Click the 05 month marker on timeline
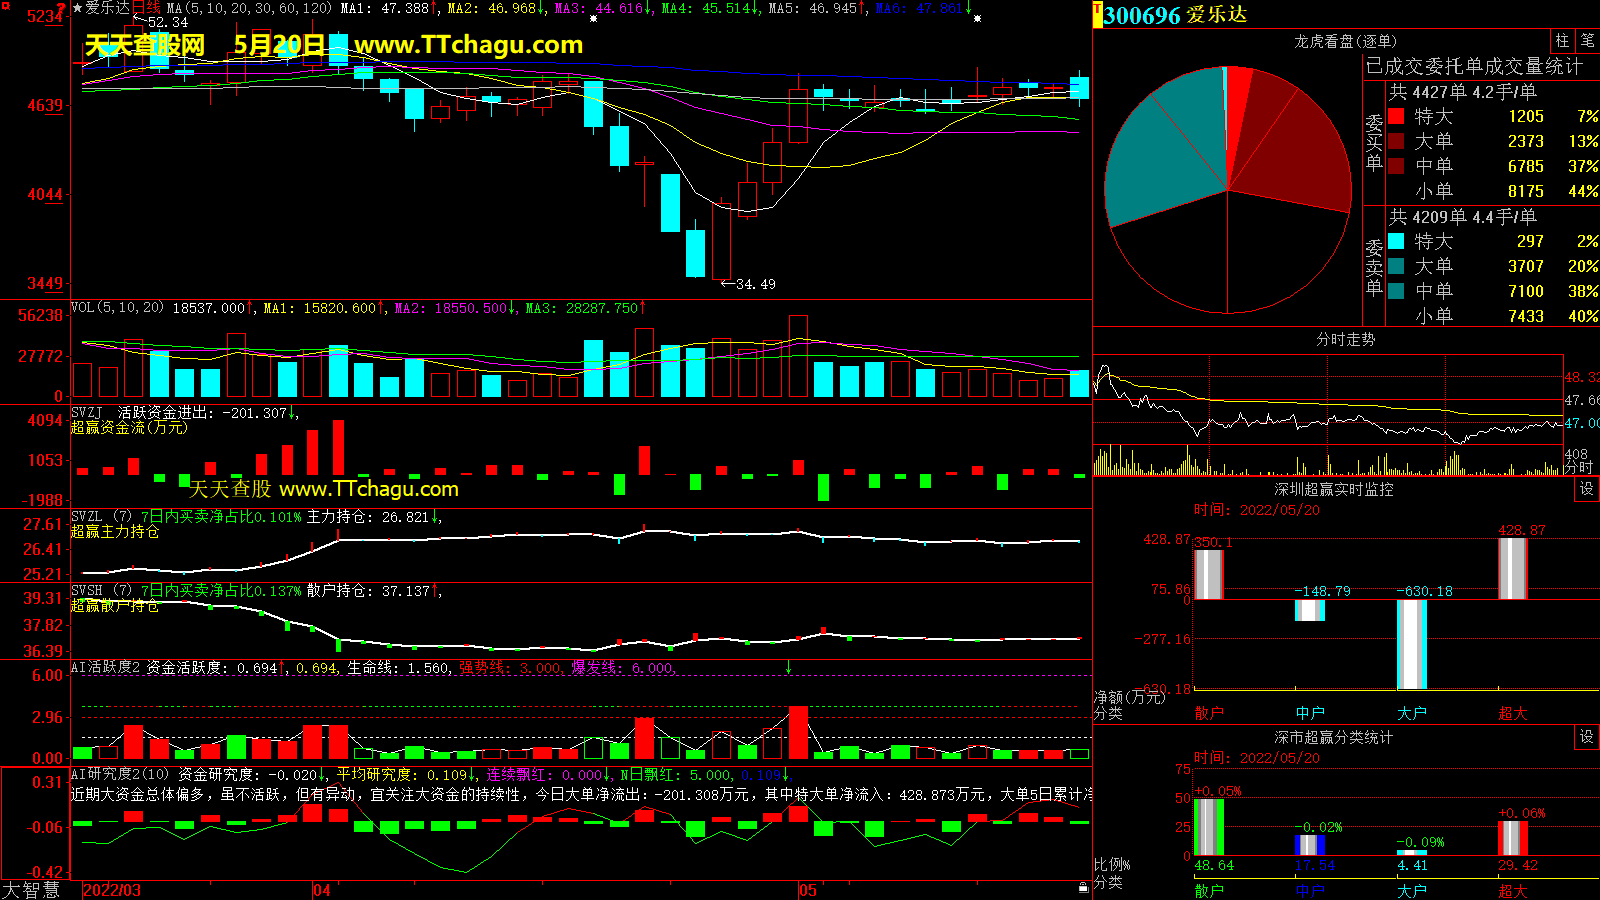1600x900 pixels. coord(807,890)
